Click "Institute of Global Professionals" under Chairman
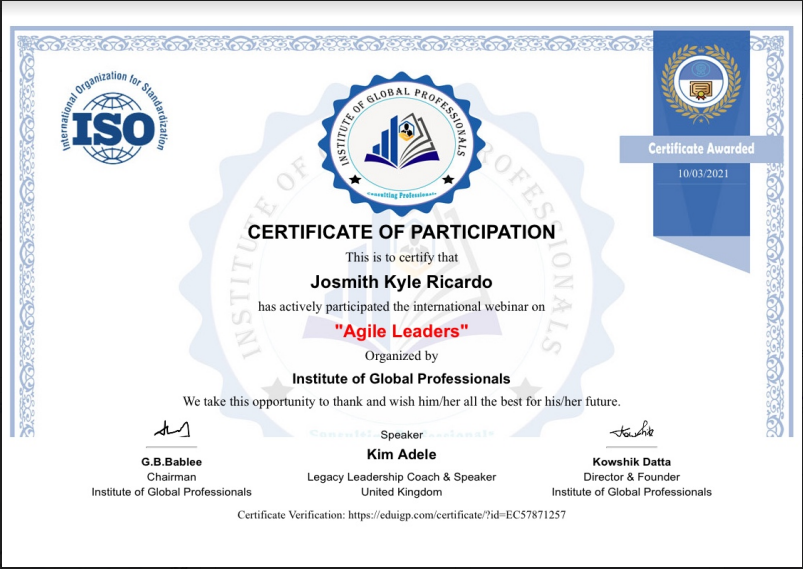The image size is (803, 569). tap(172, 492)
